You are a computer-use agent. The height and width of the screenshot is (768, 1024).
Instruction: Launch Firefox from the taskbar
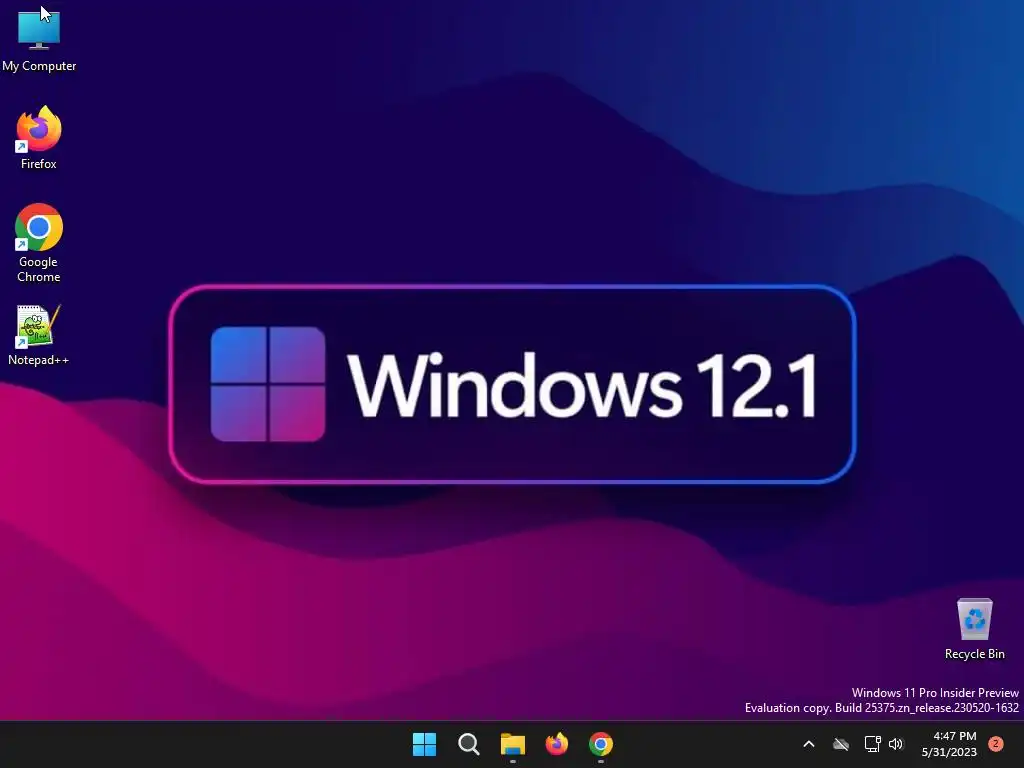(556, 744)
